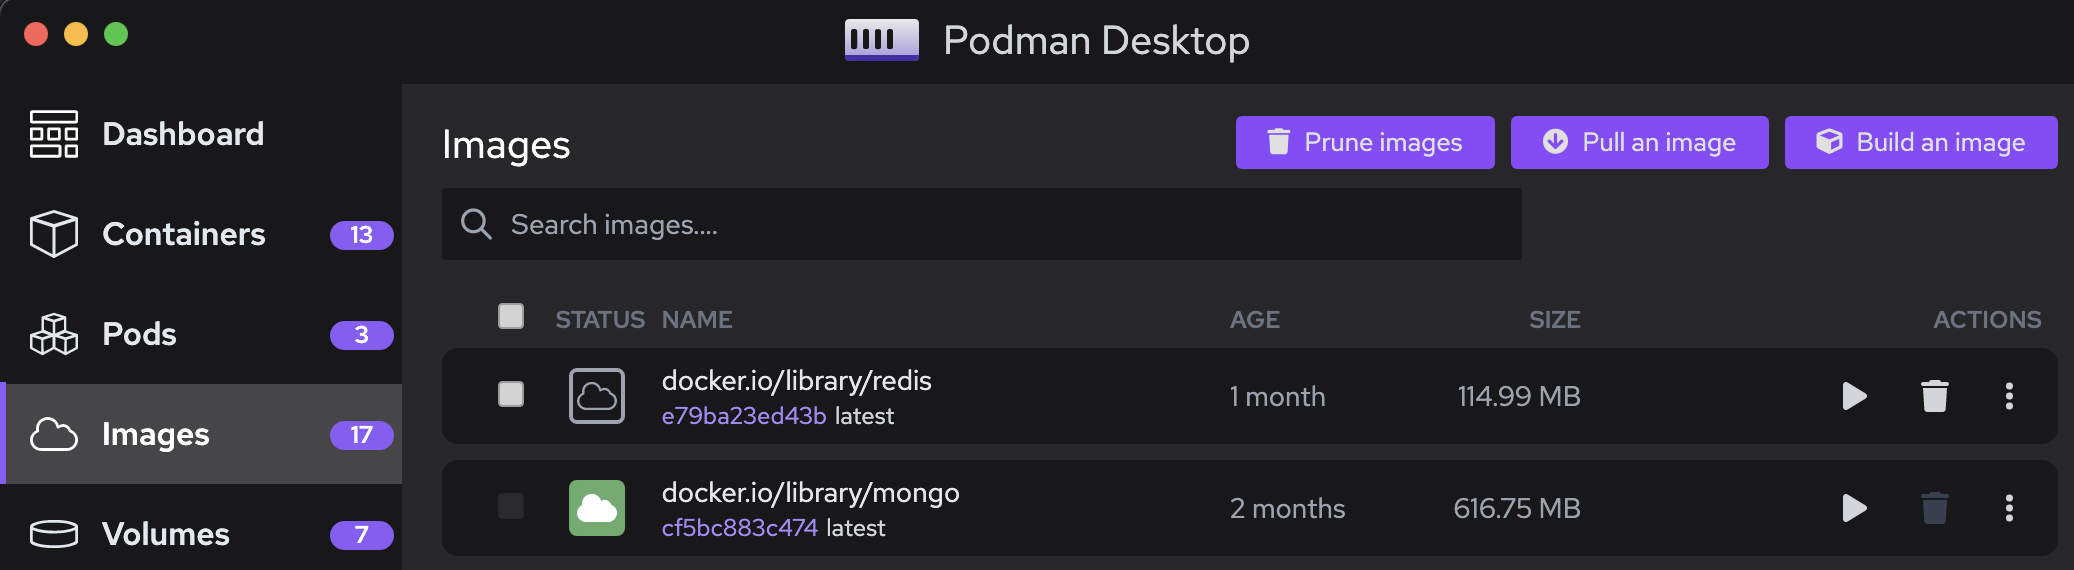Click the mongo row trash icon

click(x=1935, y=508)
